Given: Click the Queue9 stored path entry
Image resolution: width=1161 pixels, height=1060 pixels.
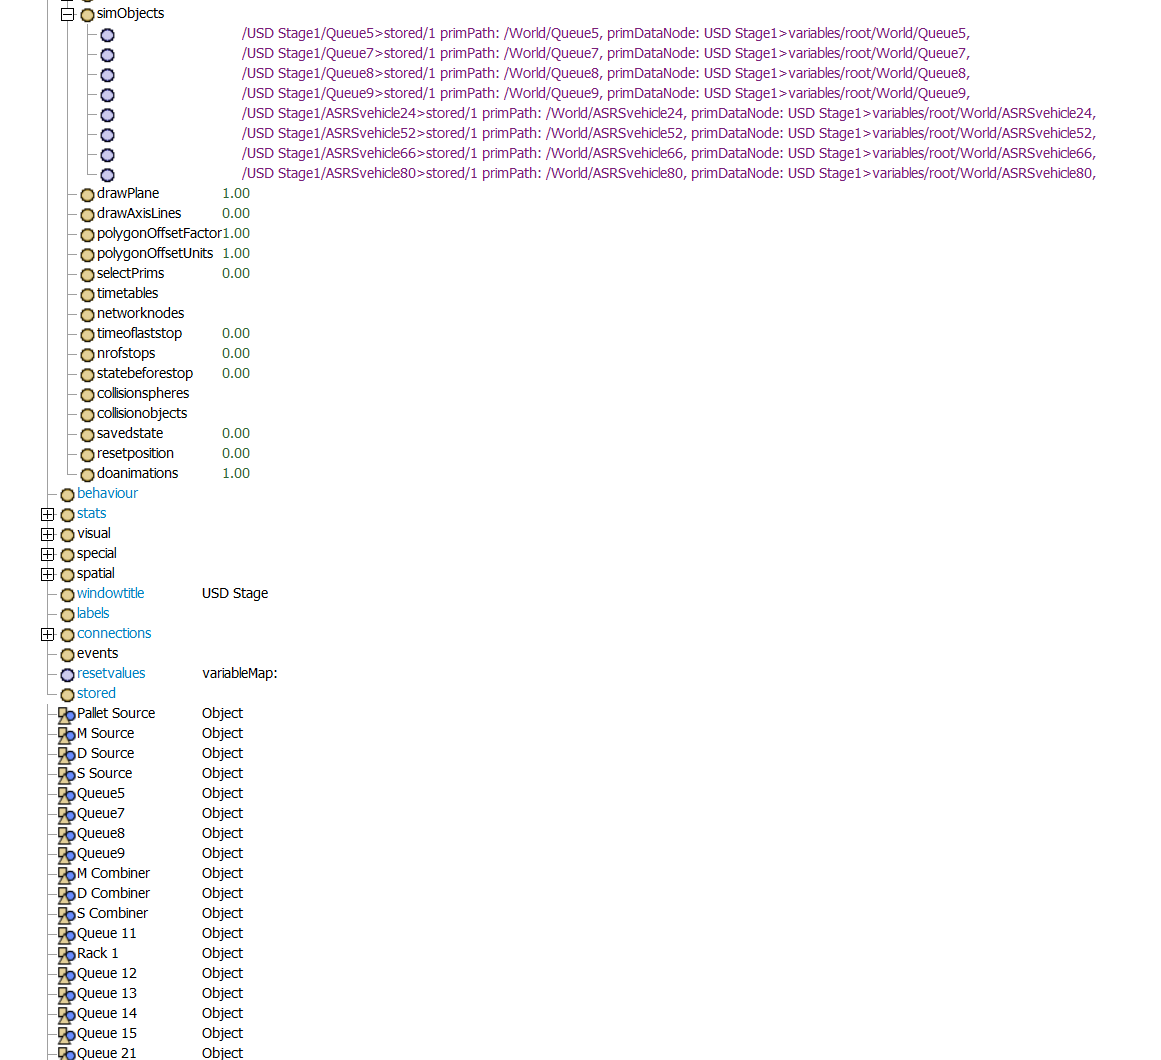Looking at the screenshot, I should coord(605,93).
